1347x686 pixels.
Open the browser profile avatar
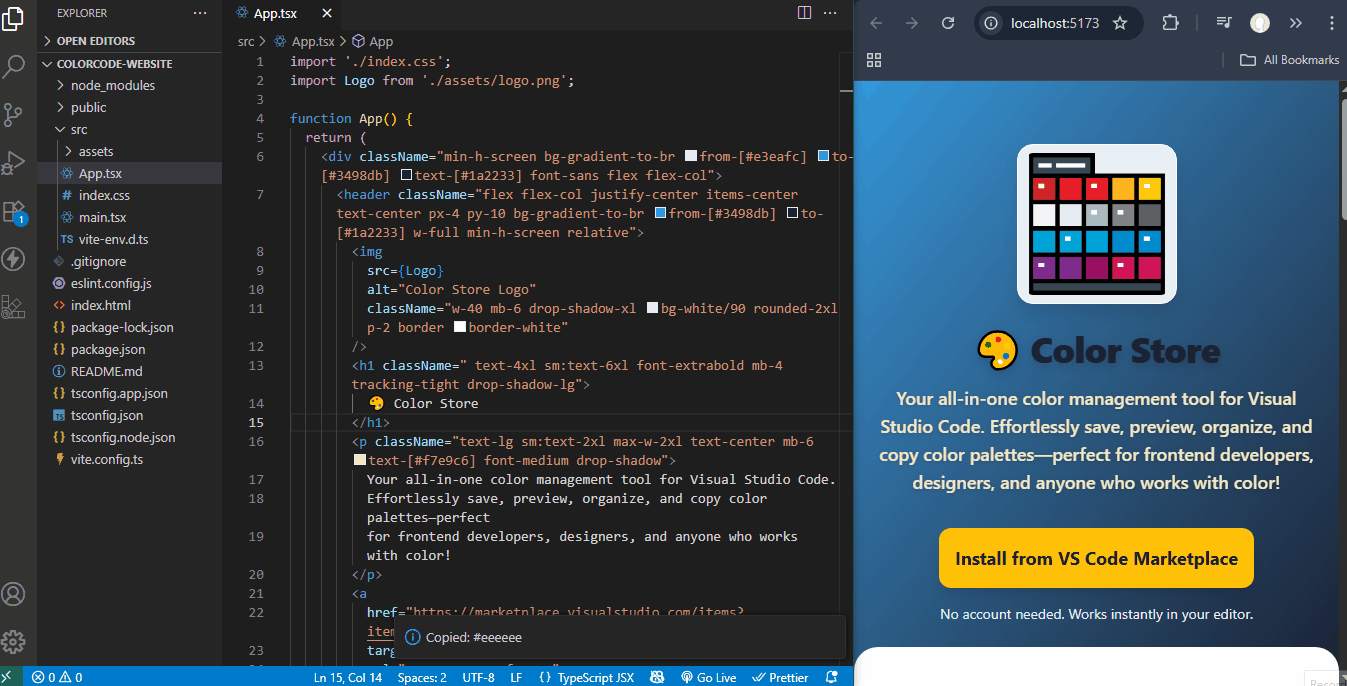[1260, 23]
